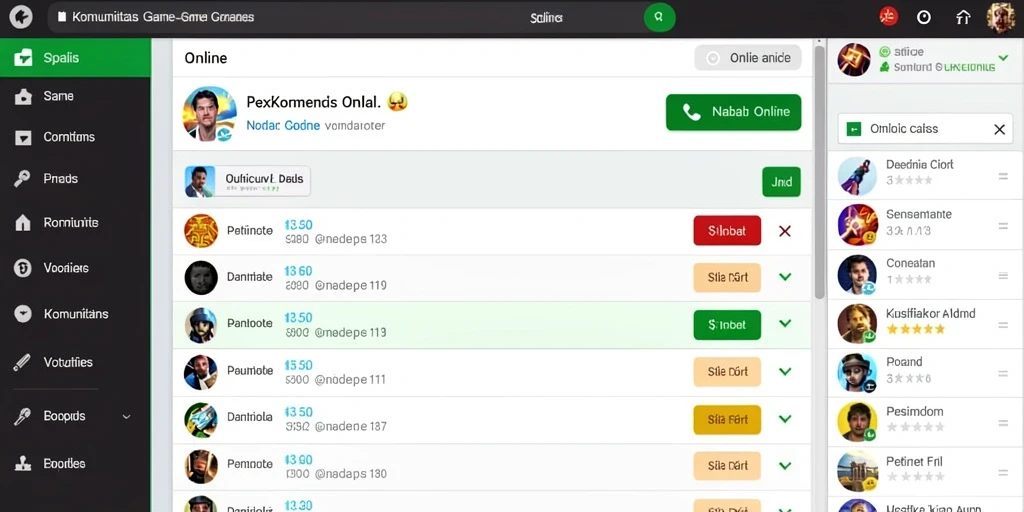Click the Pantoote helmet avatar
Screen dimensions: 1024x512
201,325
